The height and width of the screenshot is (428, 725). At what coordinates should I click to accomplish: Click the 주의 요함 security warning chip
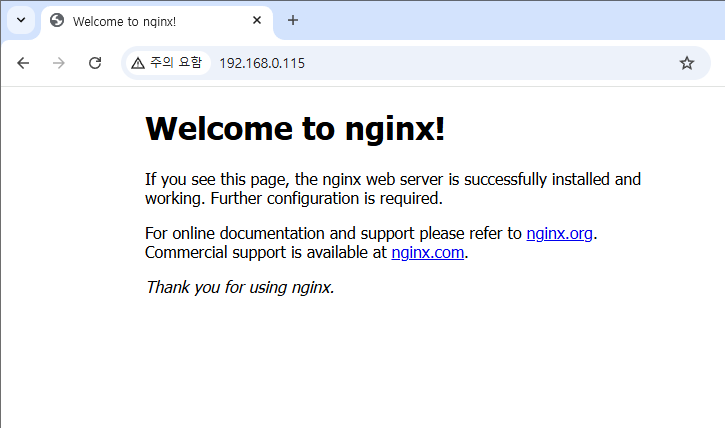click(167, 63)
